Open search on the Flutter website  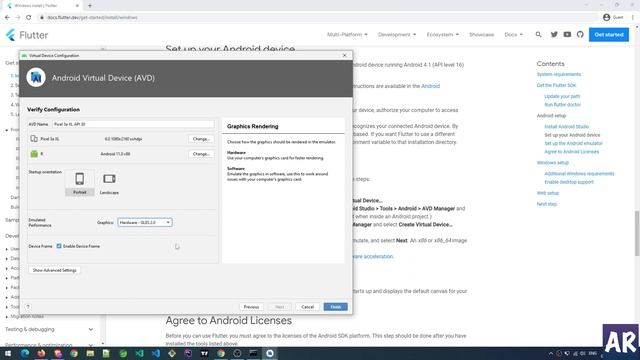click(x=538, y=35)
